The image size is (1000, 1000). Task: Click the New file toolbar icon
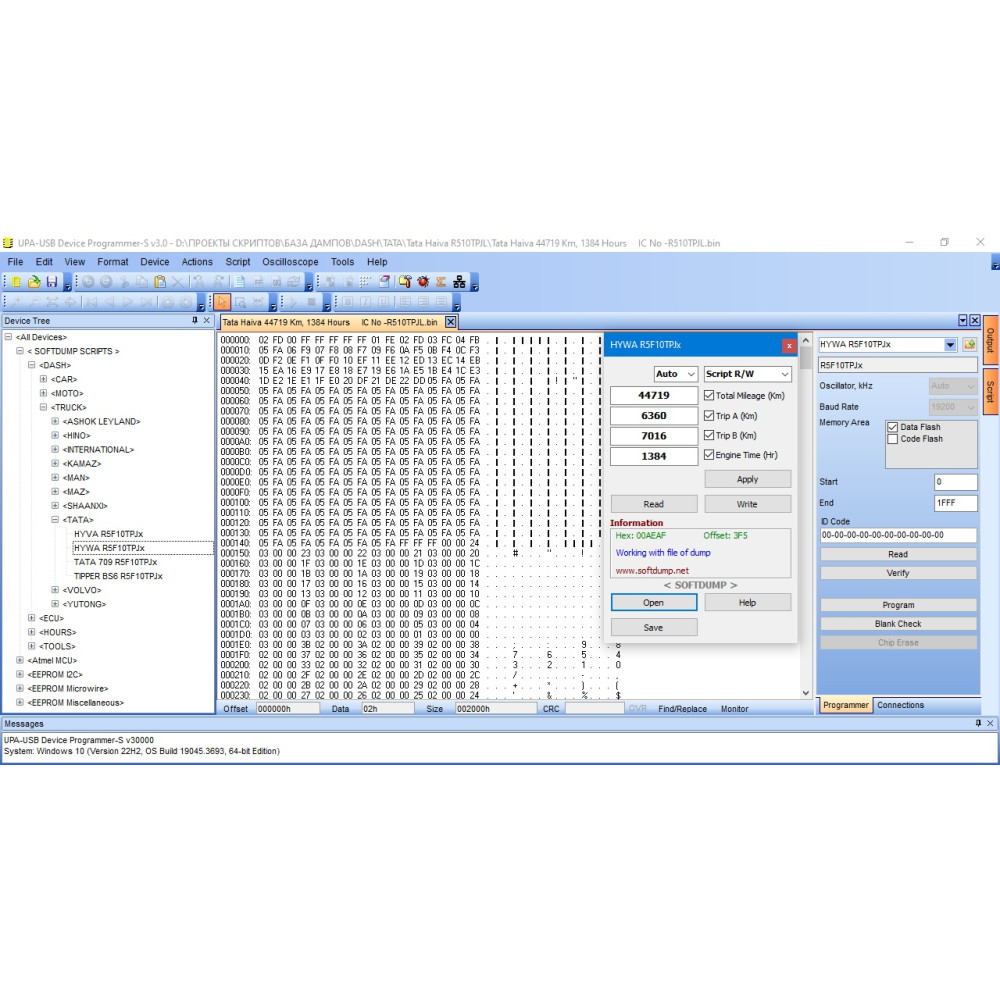16,281
